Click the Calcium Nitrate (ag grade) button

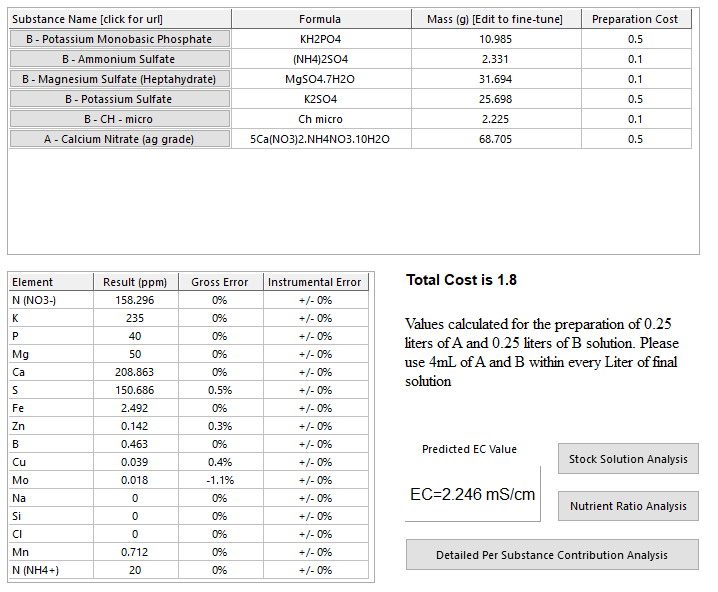(x=120, y=139)
